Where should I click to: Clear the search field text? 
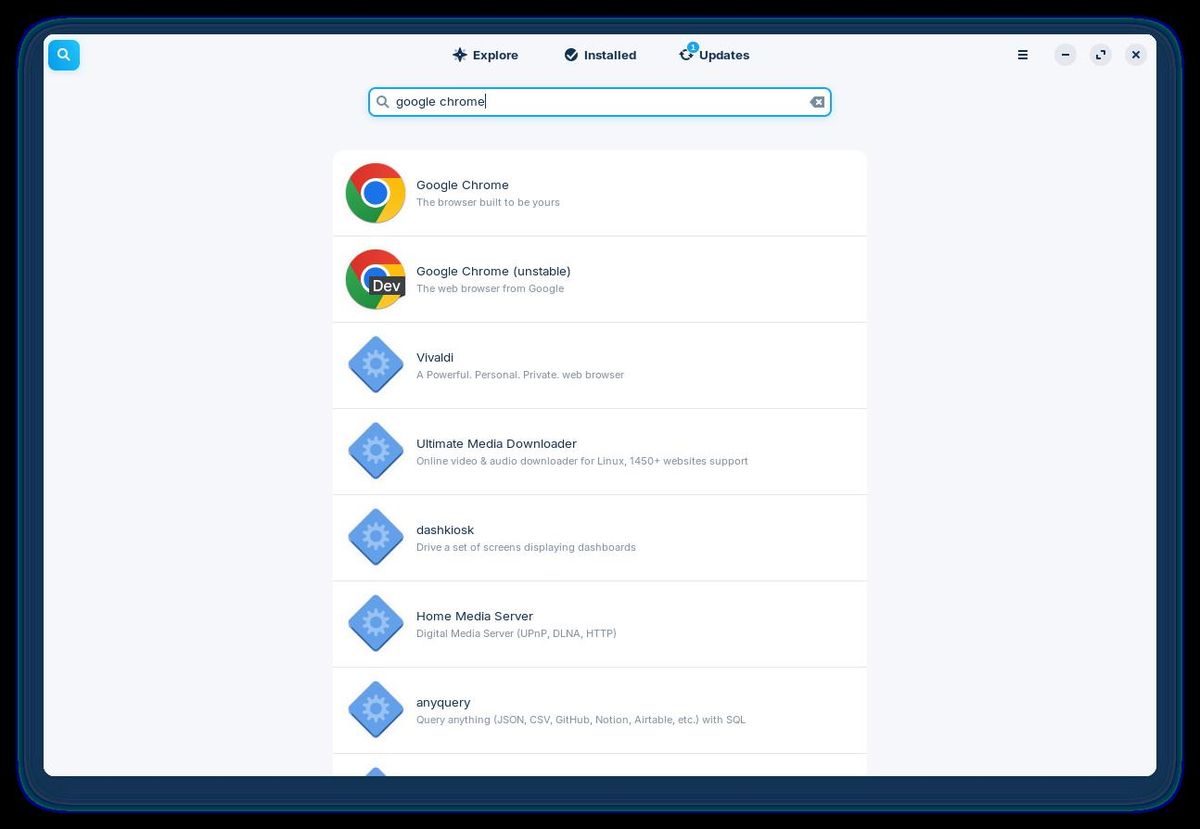[817, 102]
